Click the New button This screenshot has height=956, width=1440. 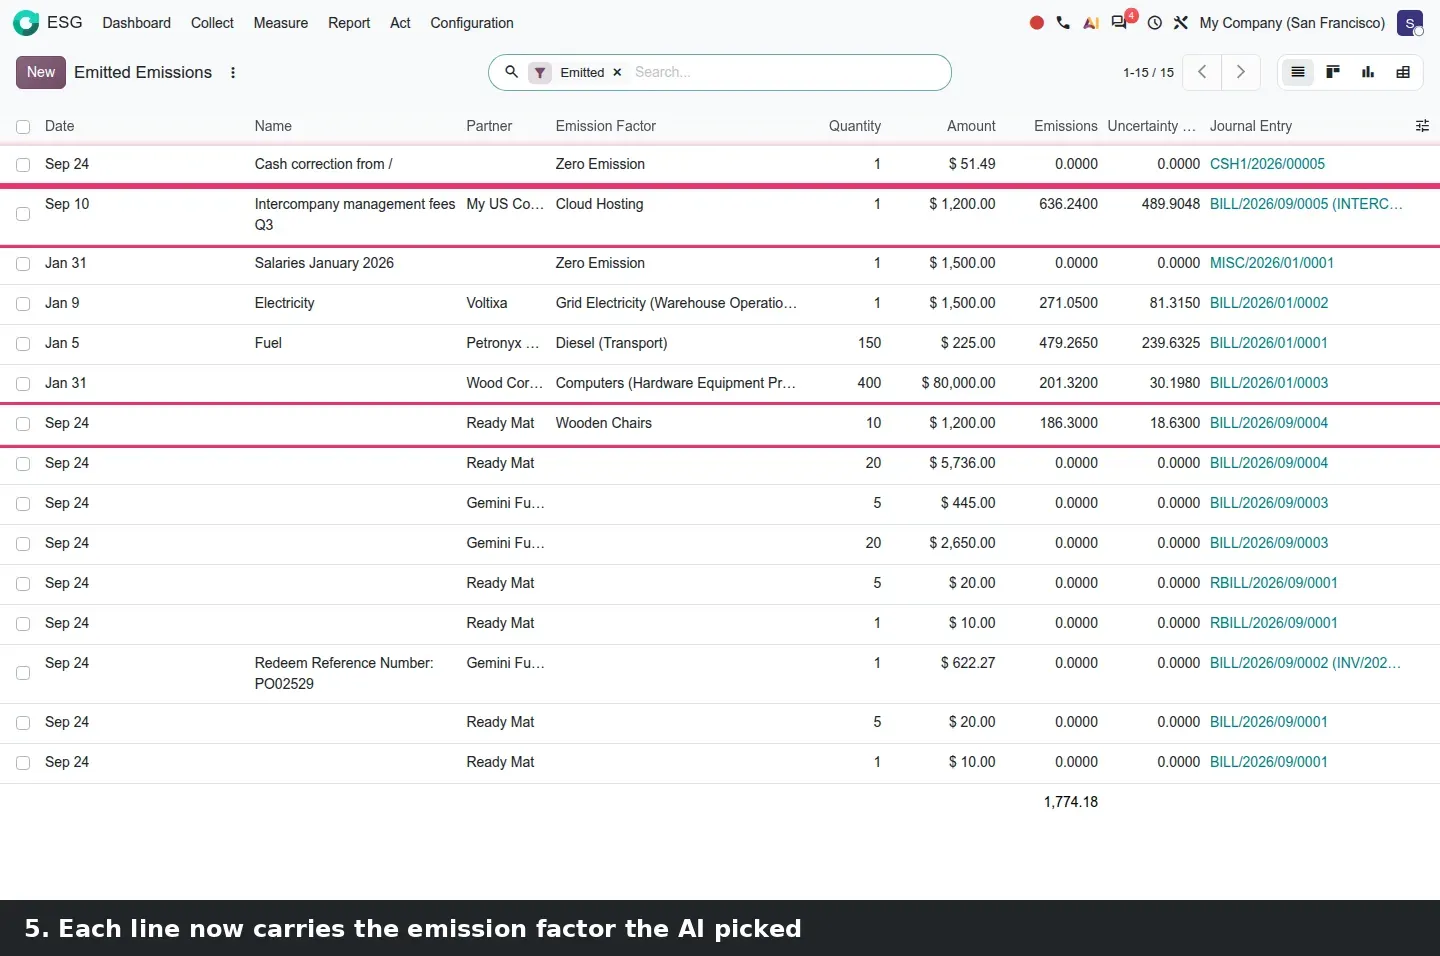(x=41, y=72)
